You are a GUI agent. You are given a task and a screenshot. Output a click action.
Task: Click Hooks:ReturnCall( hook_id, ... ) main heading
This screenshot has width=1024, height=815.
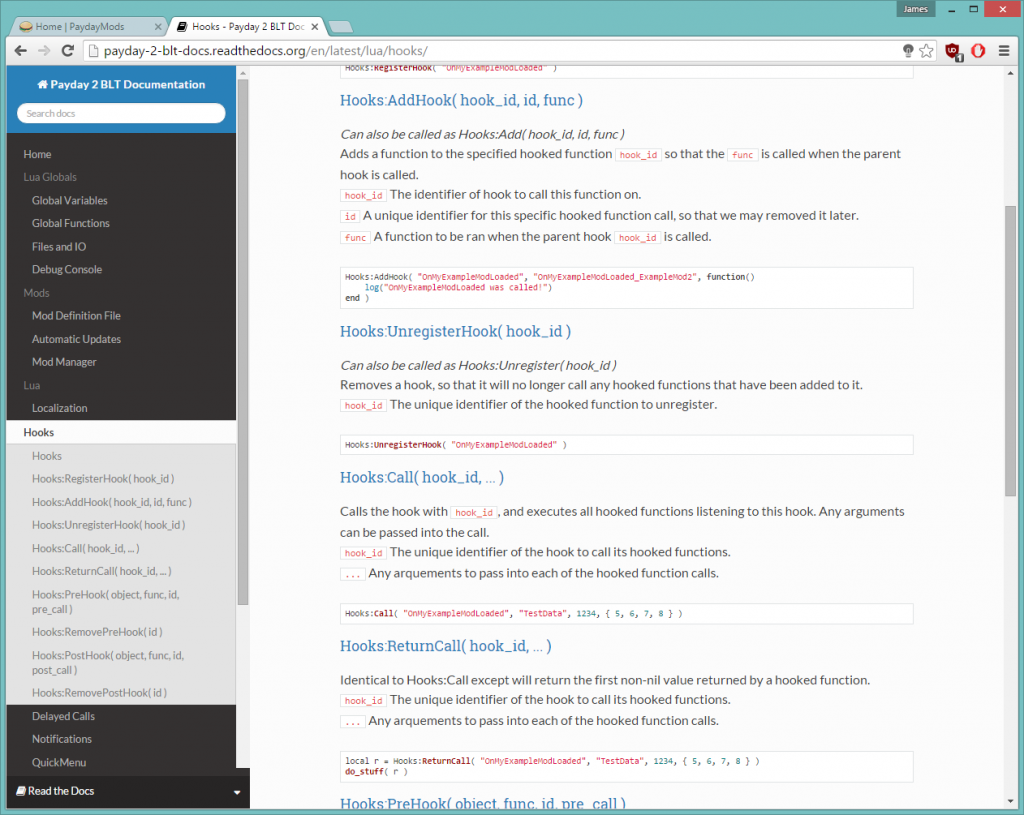tap(445, 646)
